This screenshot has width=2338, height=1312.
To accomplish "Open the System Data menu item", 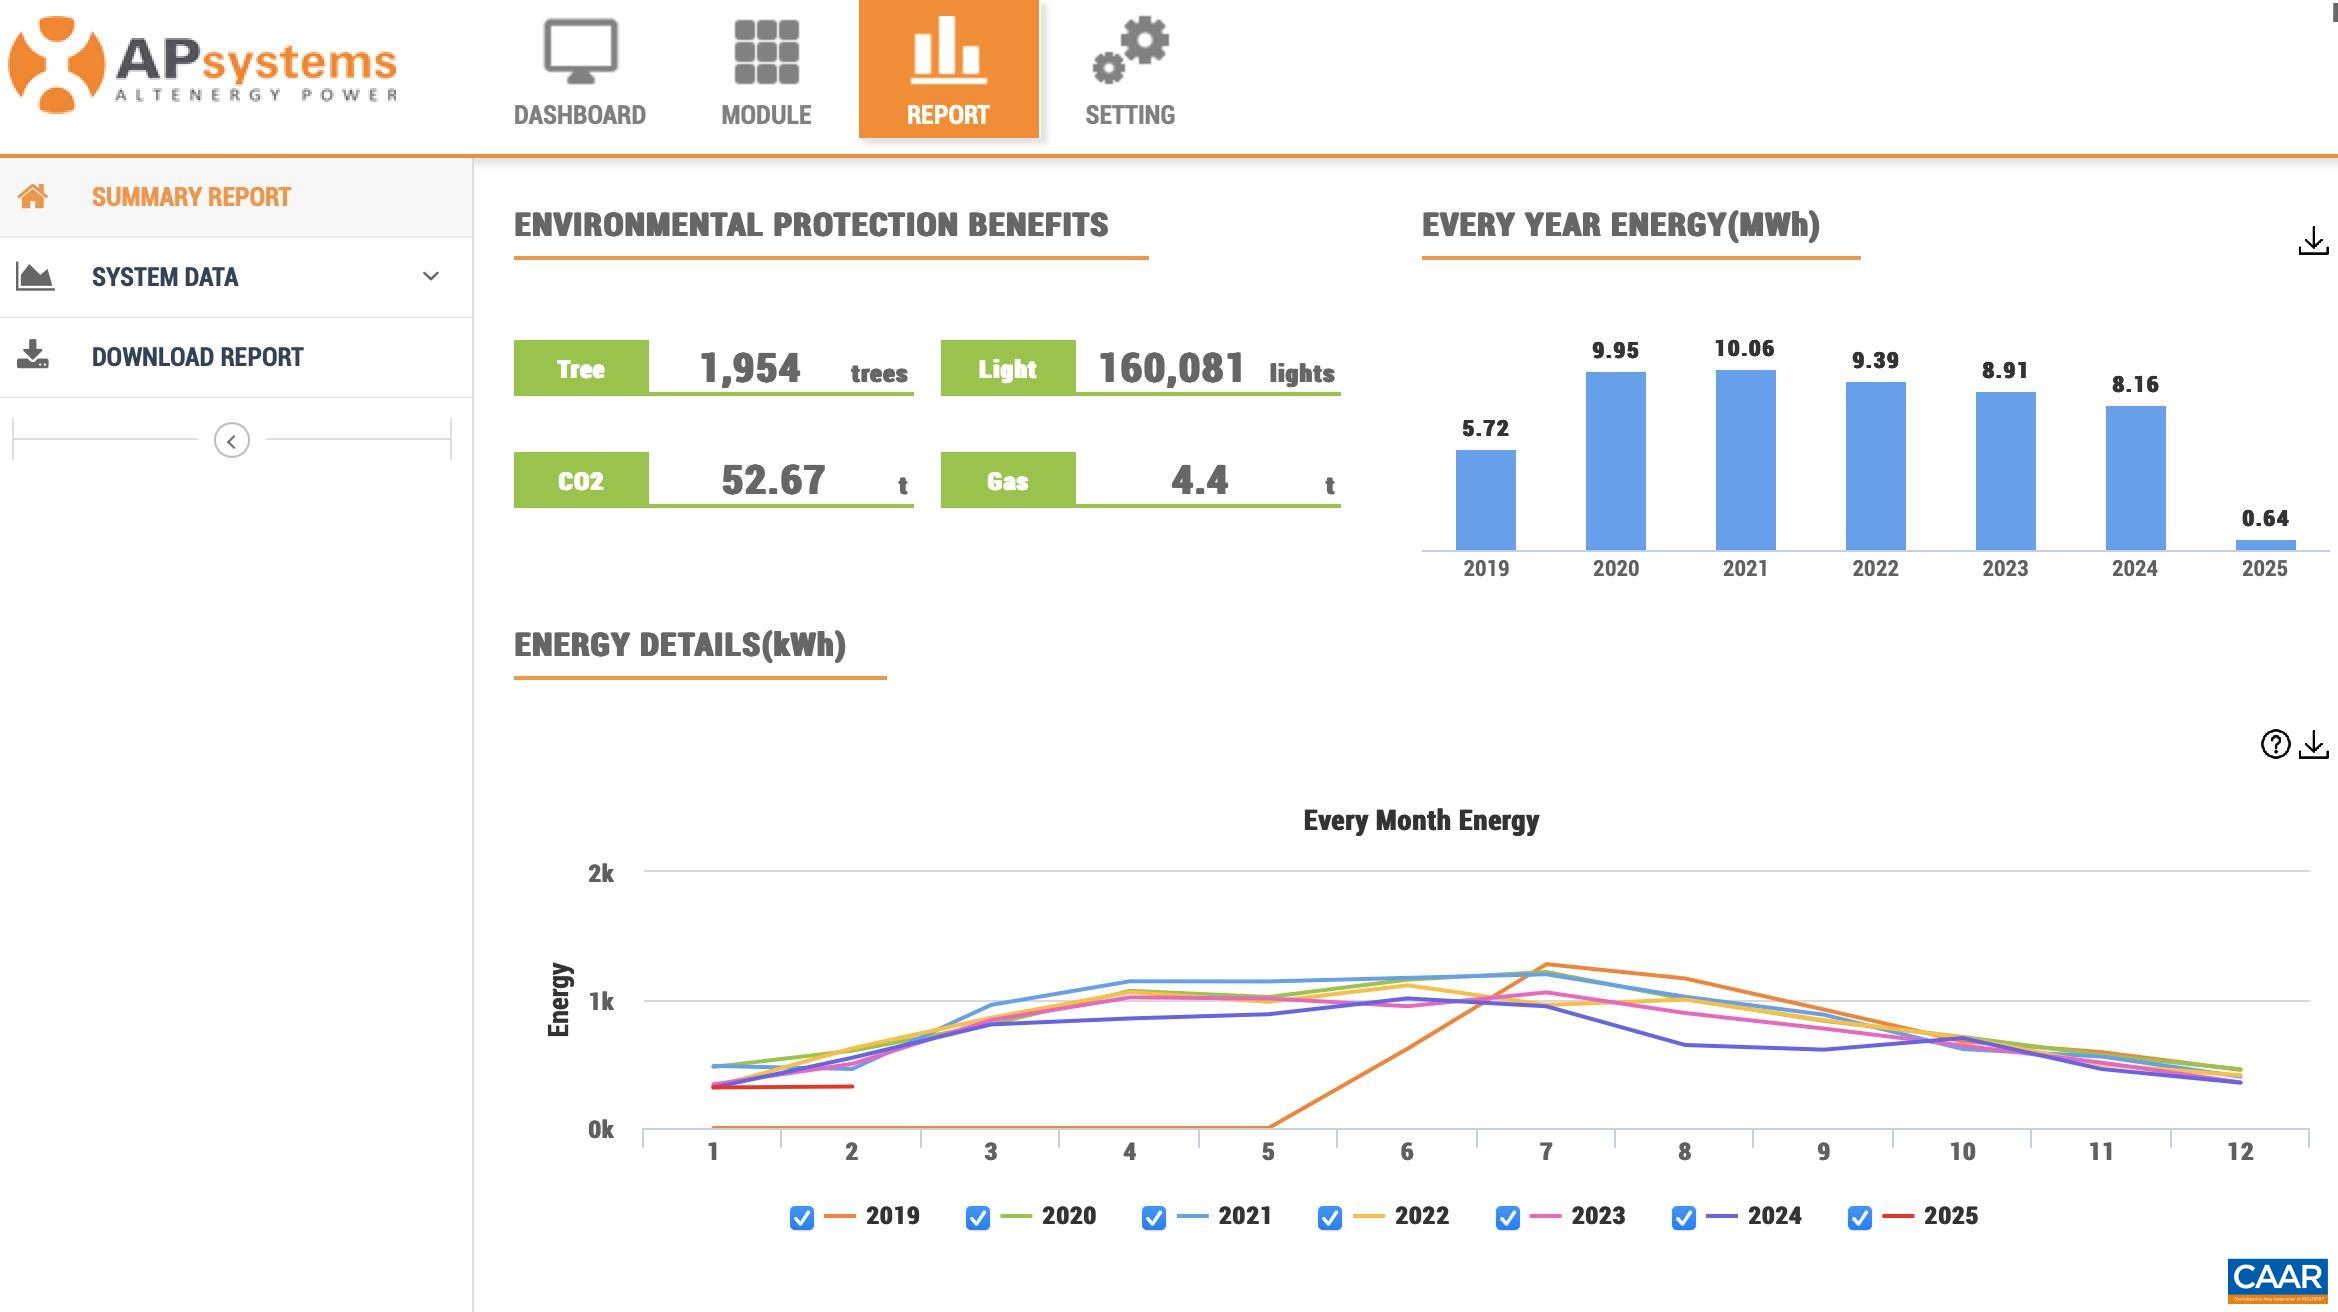I will coord(165,277).
